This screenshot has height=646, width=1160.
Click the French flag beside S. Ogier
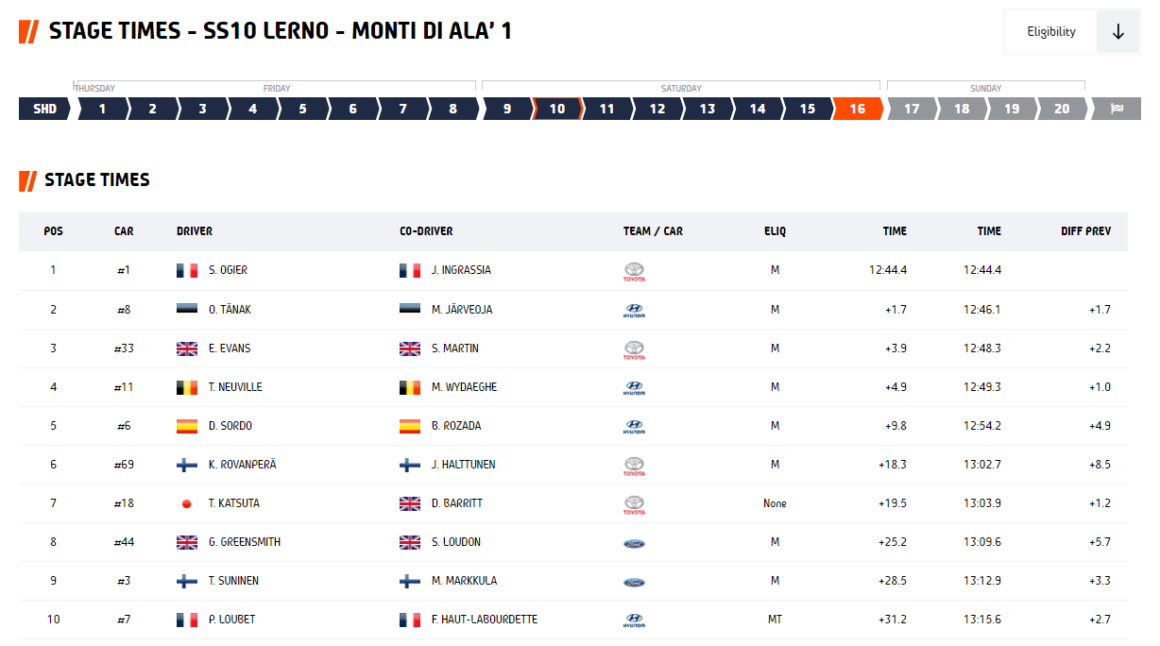click(x=187, y=271)
